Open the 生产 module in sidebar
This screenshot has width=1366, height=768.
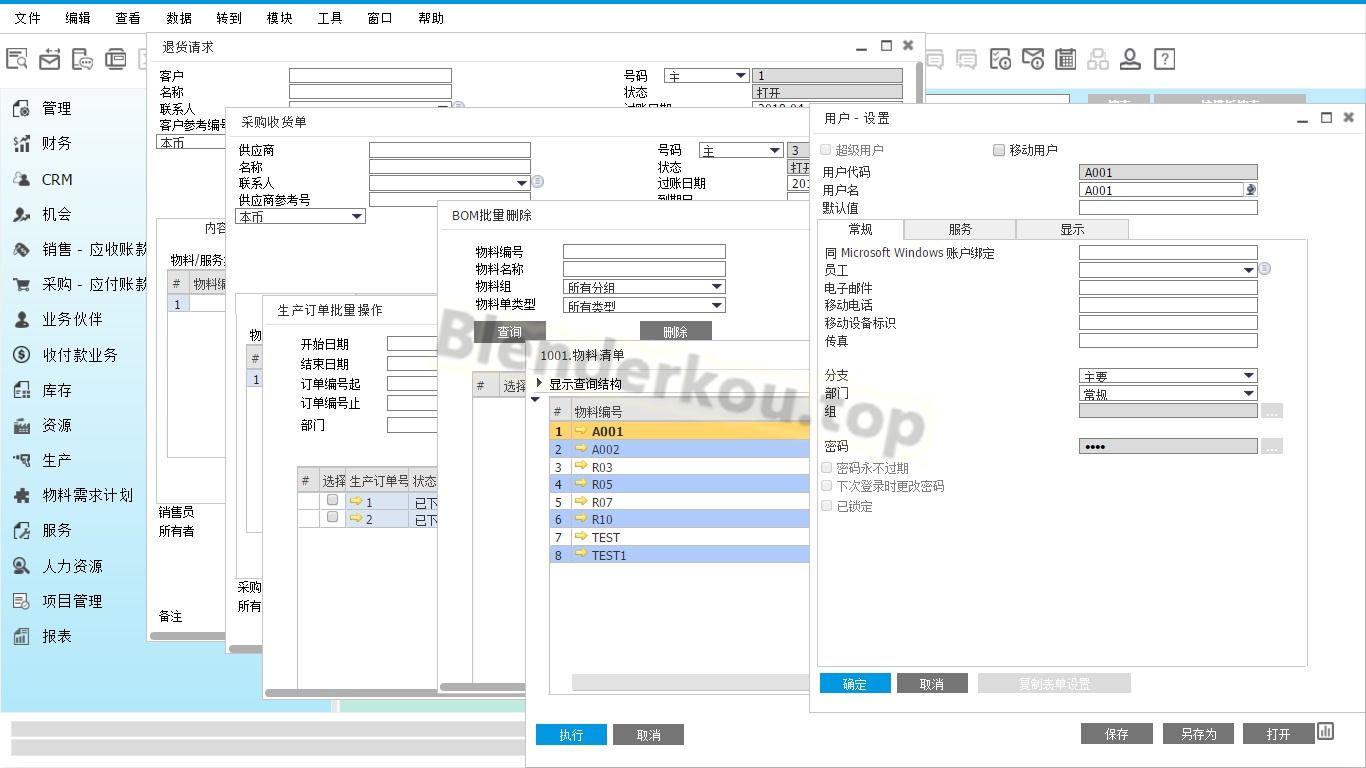pyautogui.click(x=56, y=460)
